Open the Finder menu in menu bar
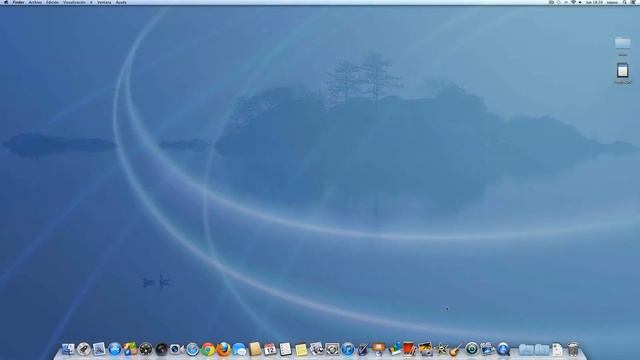This screenshot has width=640, height=360. (x=18, y=2)
